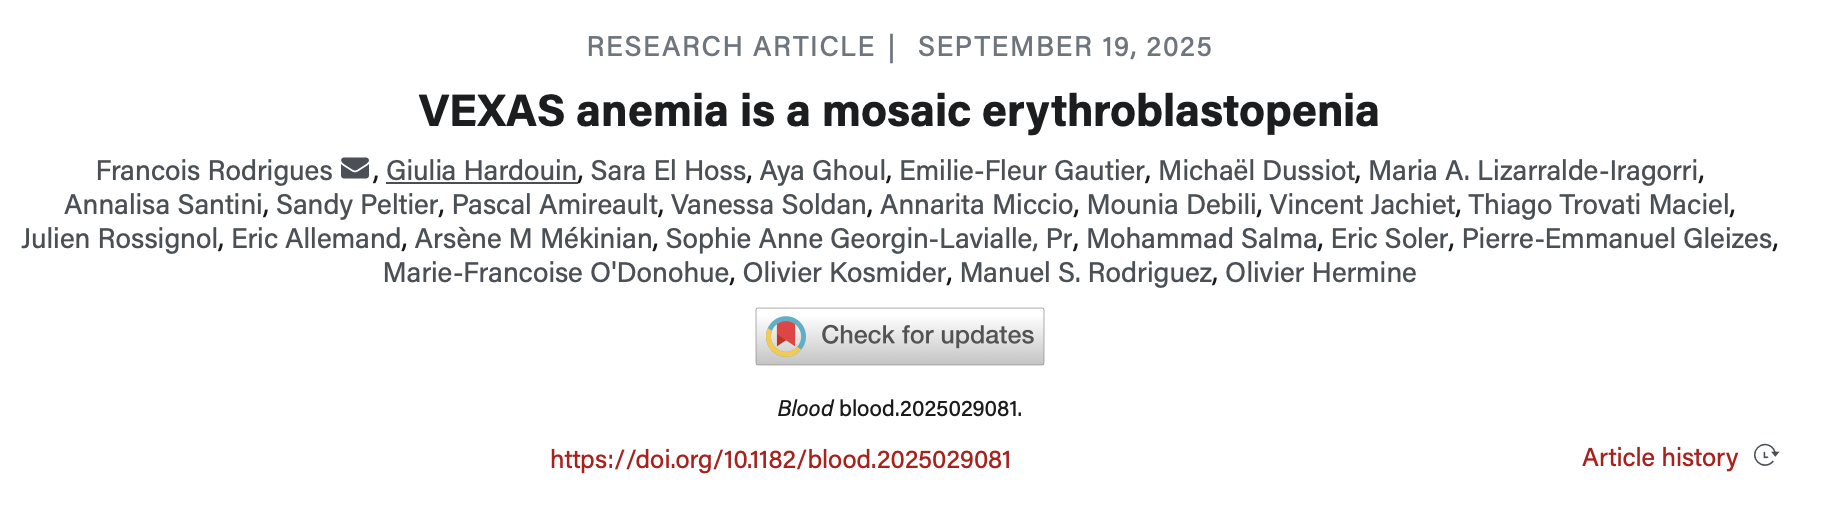Select author Francois Rodrigues

coord(214,171)
